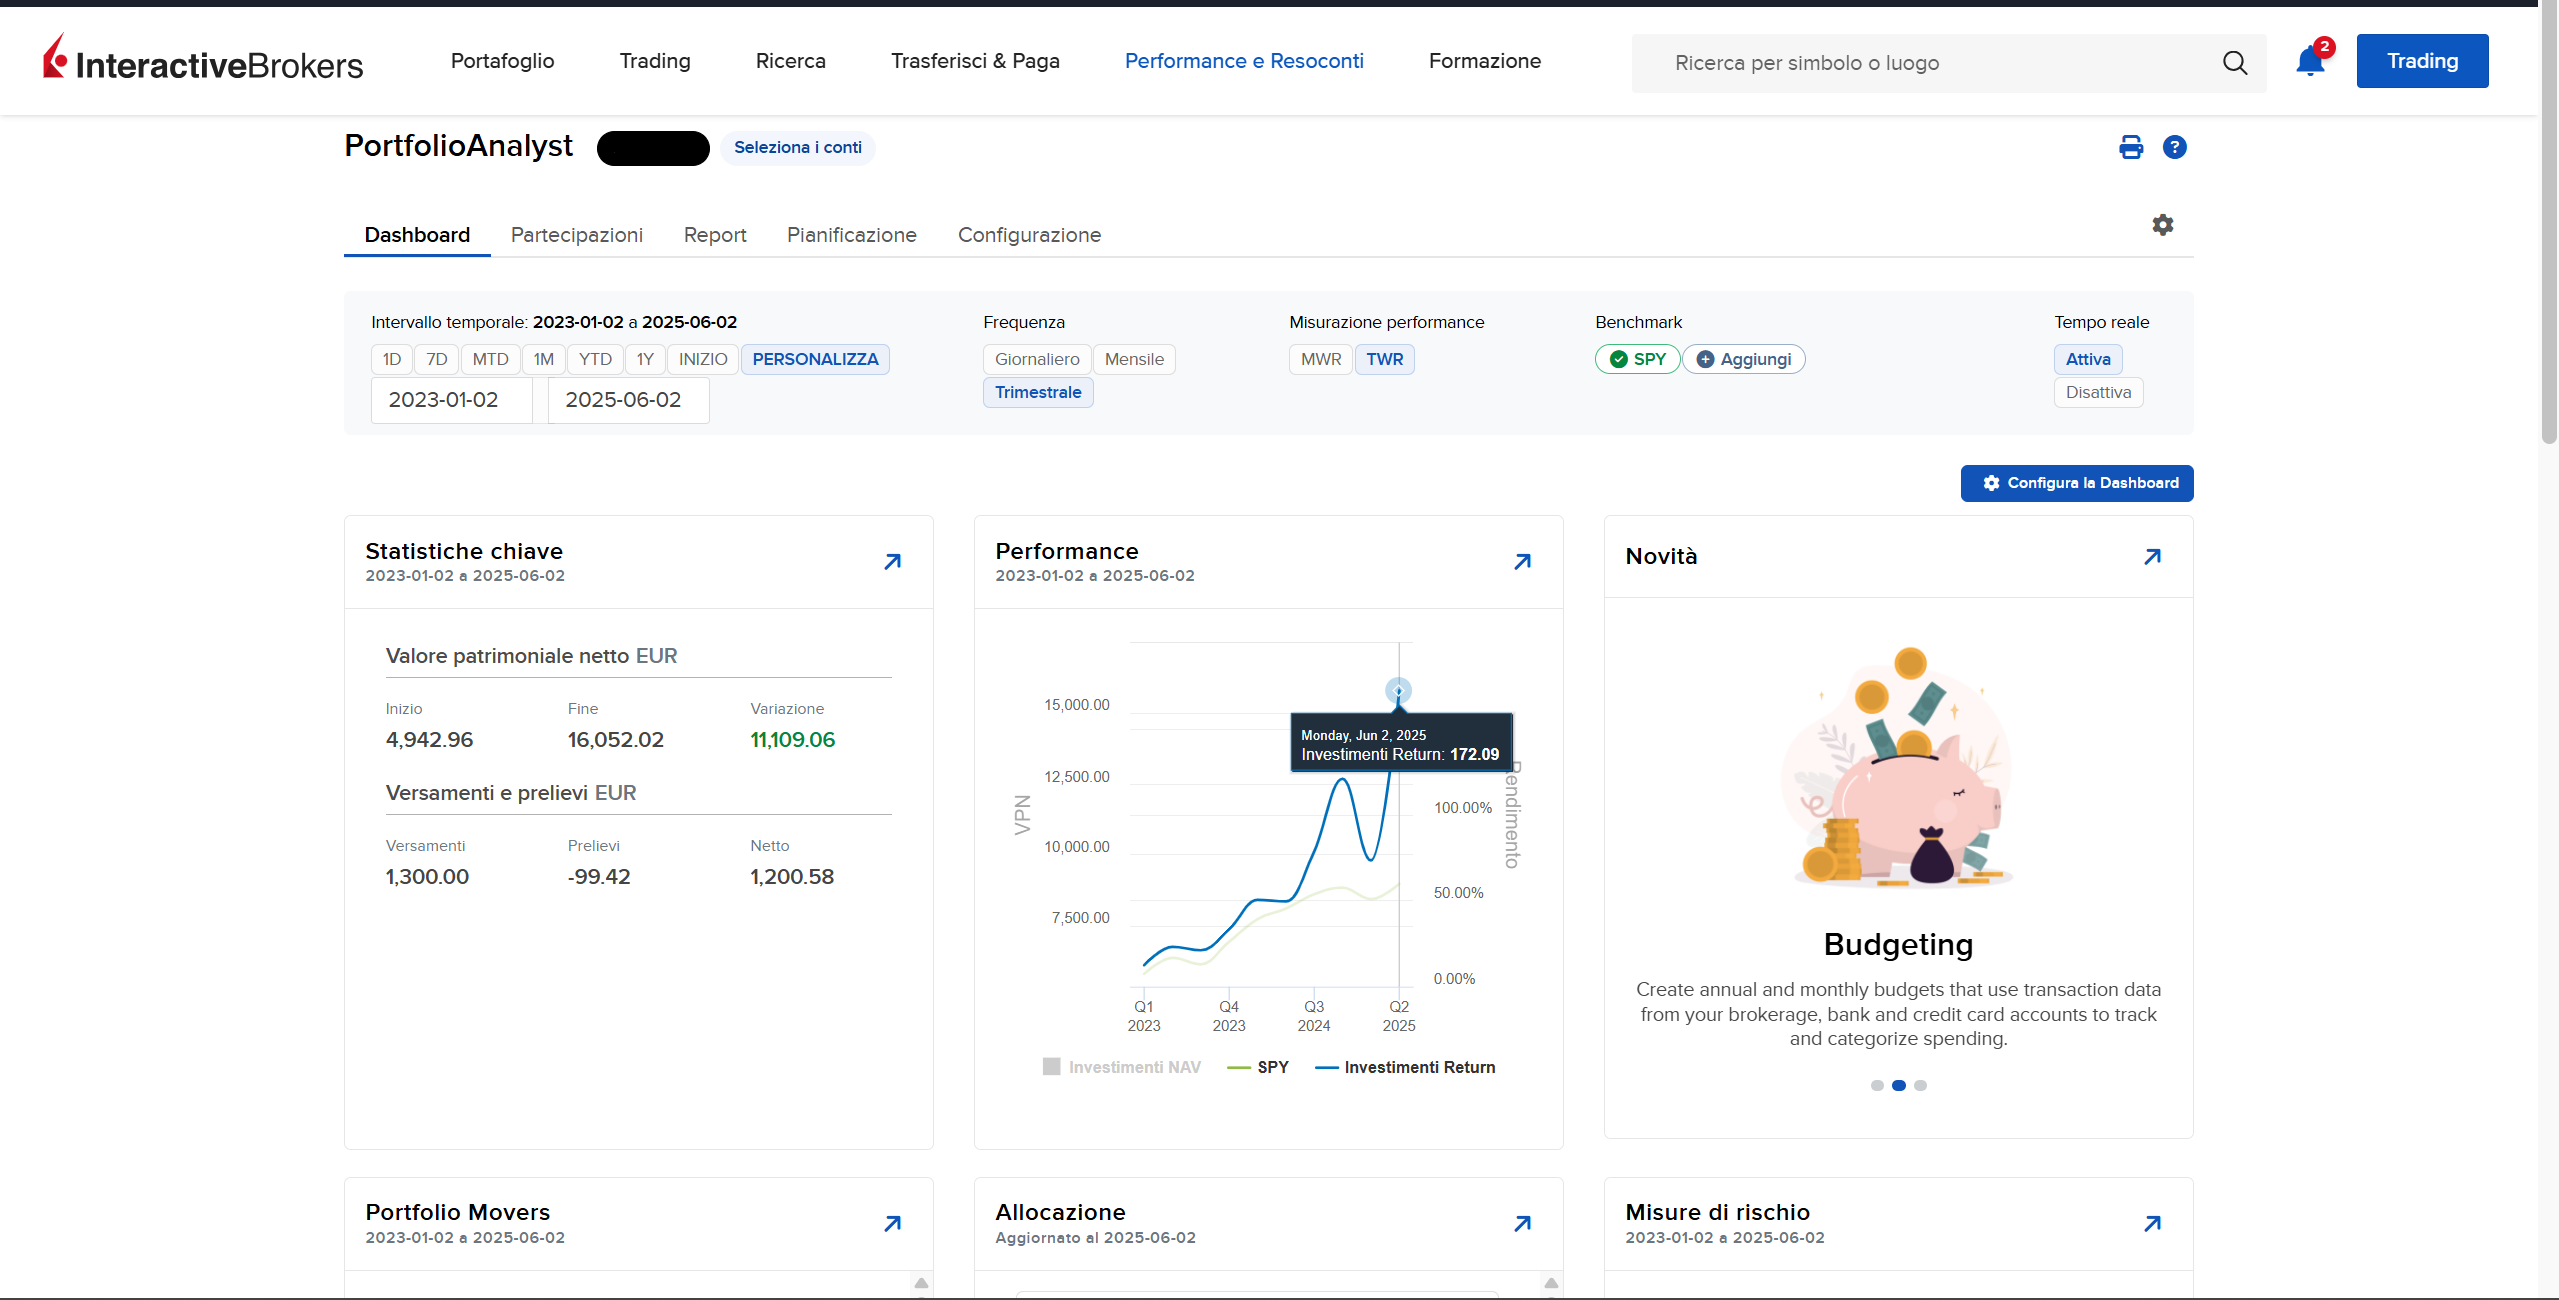Switch to the Report tab
The image size is (2559, 1300).
tap(715, 235)
